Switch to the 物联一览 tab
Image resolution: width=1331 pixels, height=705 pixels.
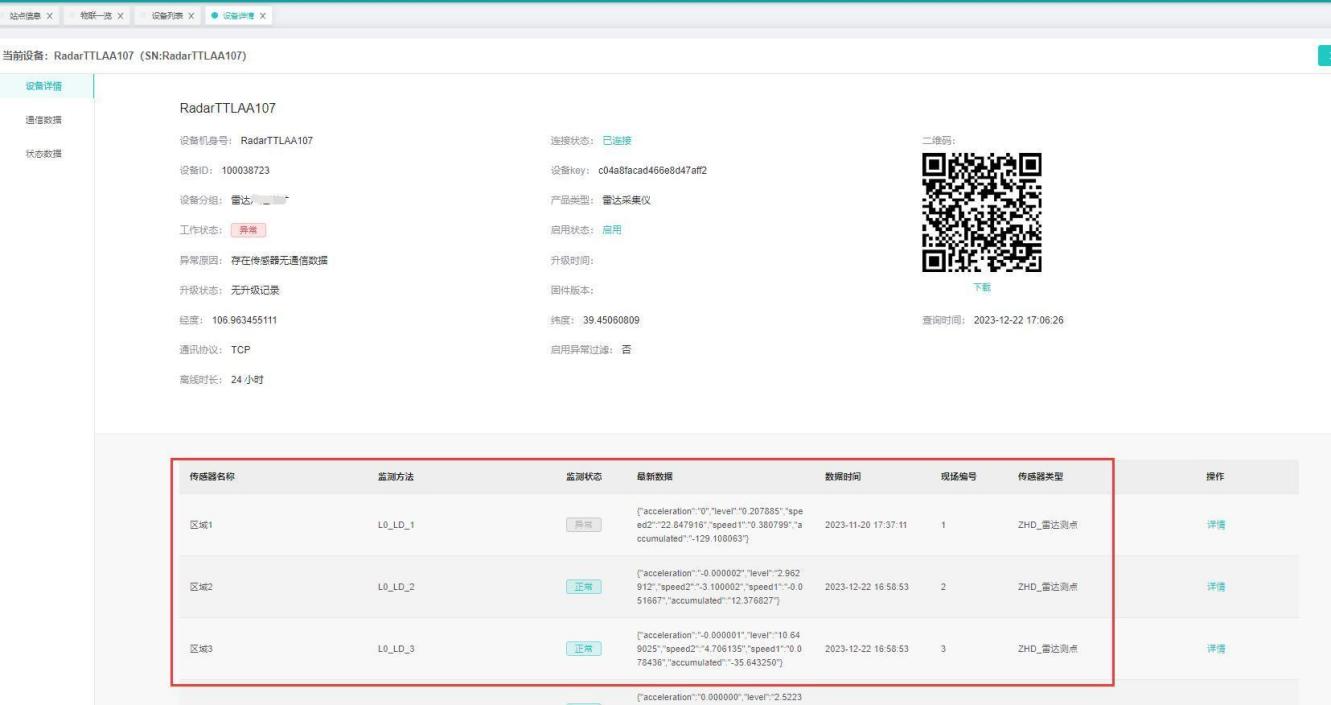[97, 16]
